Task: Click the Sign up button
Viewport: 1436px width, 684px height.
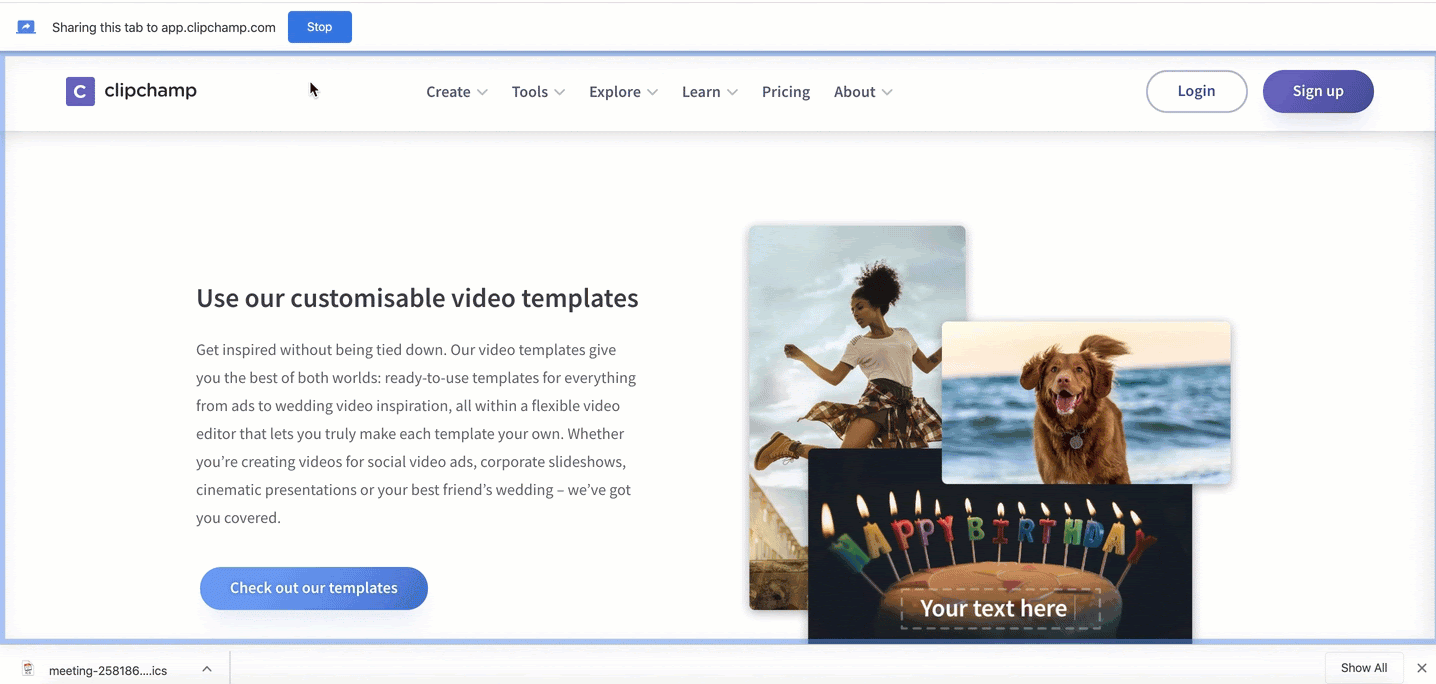Action: coord(1318,91)
